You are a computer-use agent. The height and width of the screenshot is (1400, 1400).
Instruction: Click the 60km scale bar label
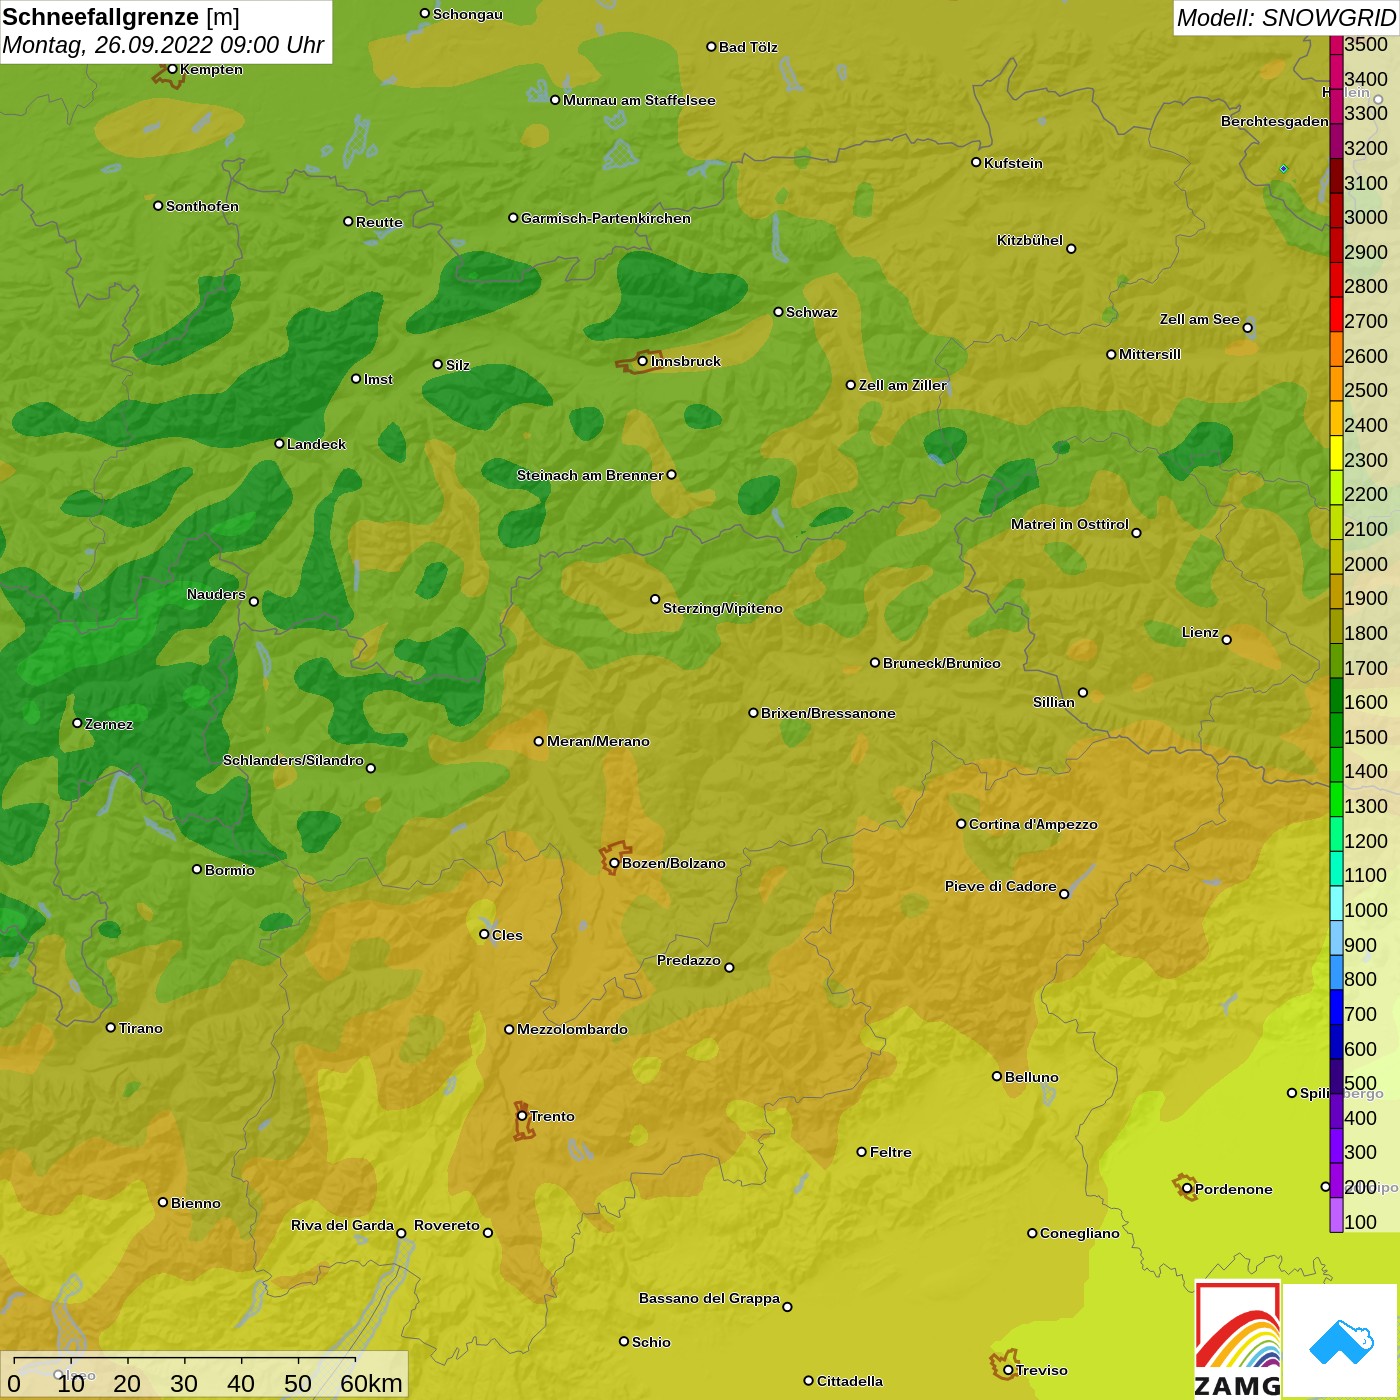[x=371, y=1383]
